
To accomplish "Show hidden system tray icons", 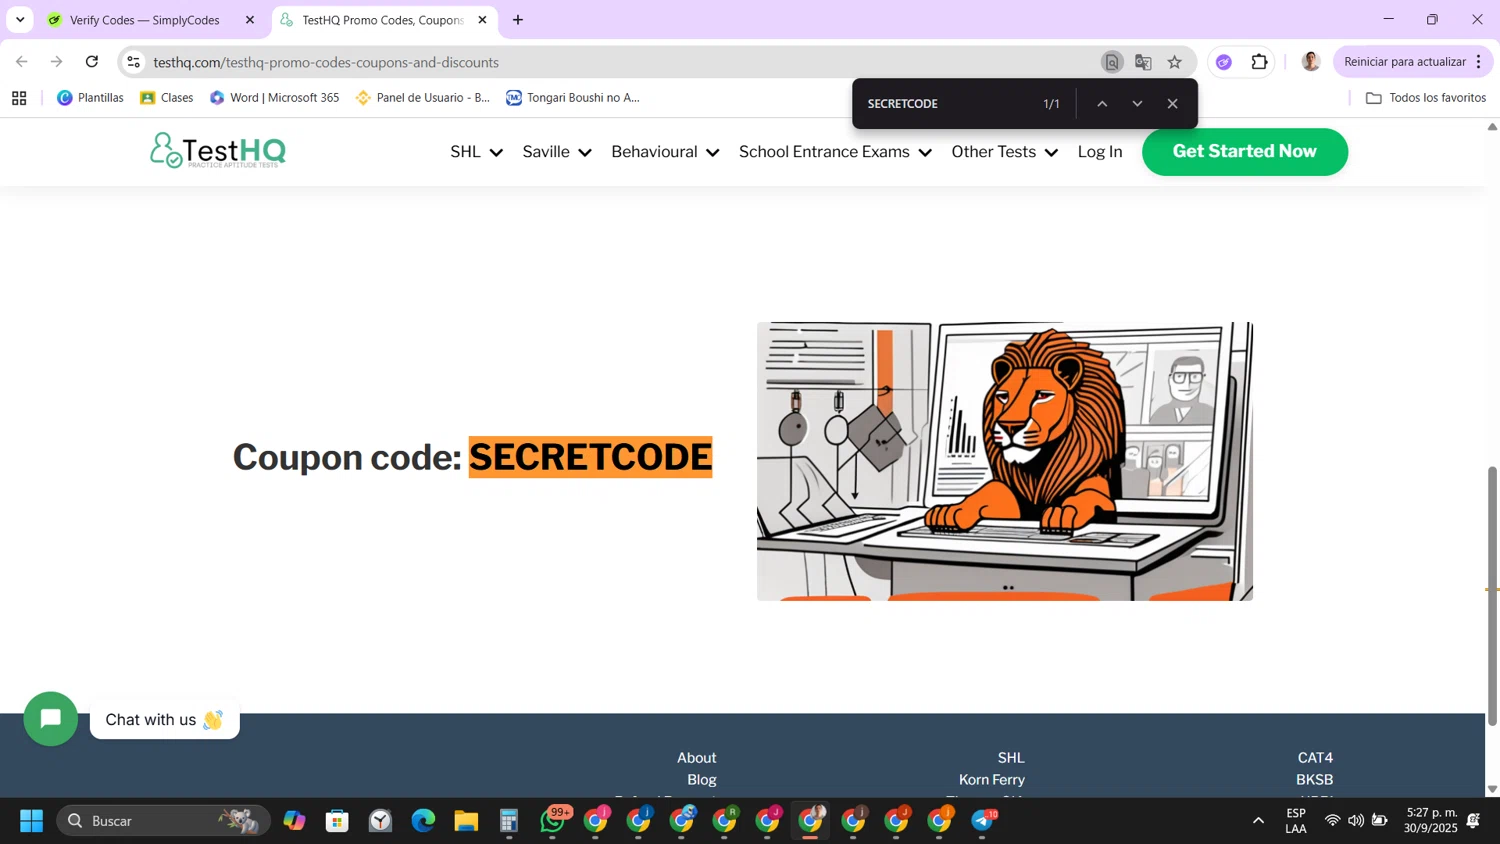I will [1258, 821].
